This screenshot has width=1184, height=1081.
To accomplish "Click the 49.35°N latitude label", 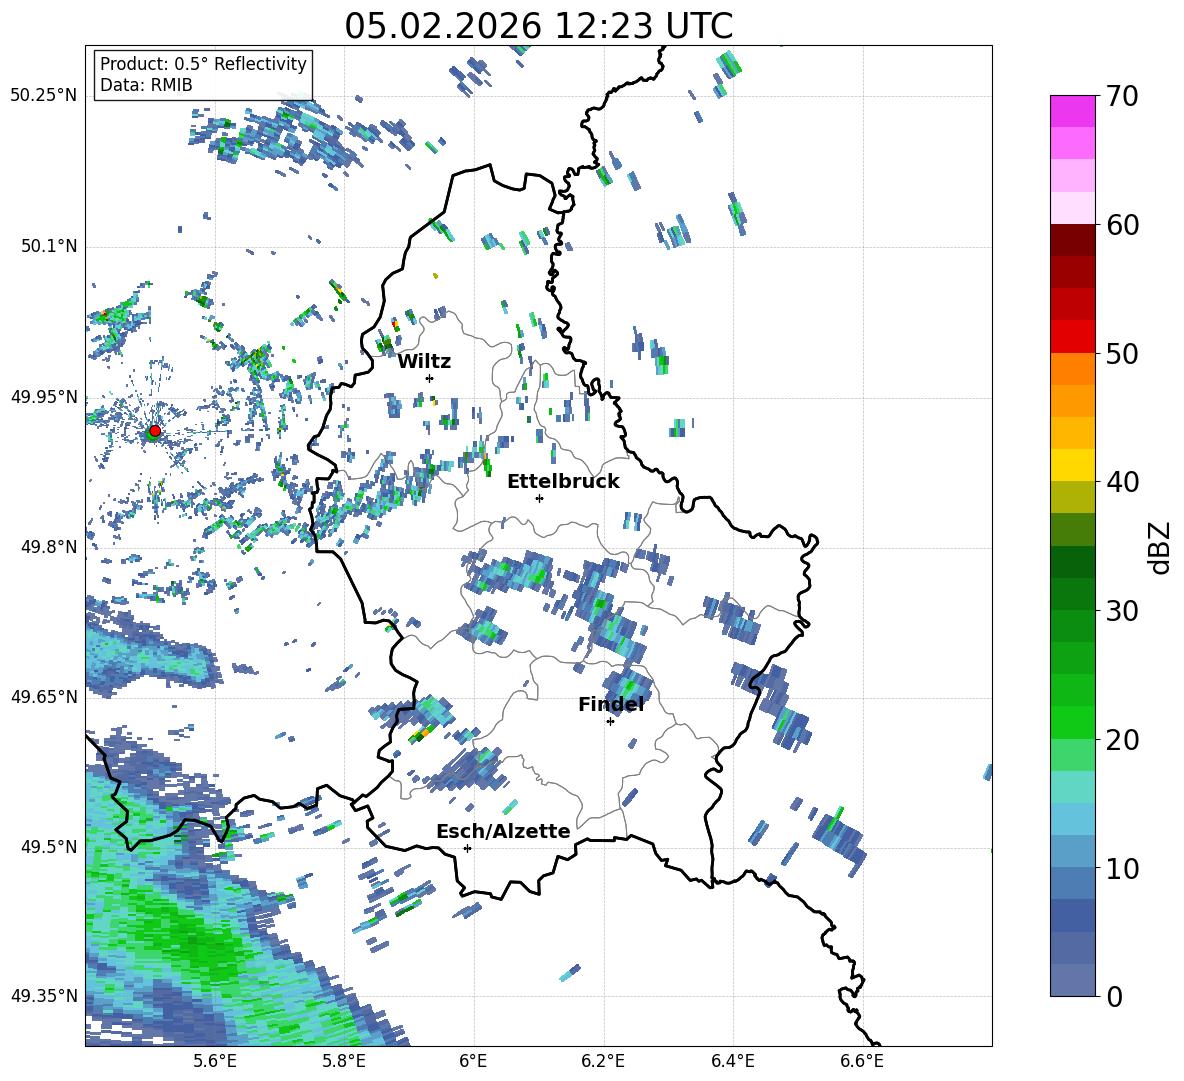I will click(x=44, y=996).
